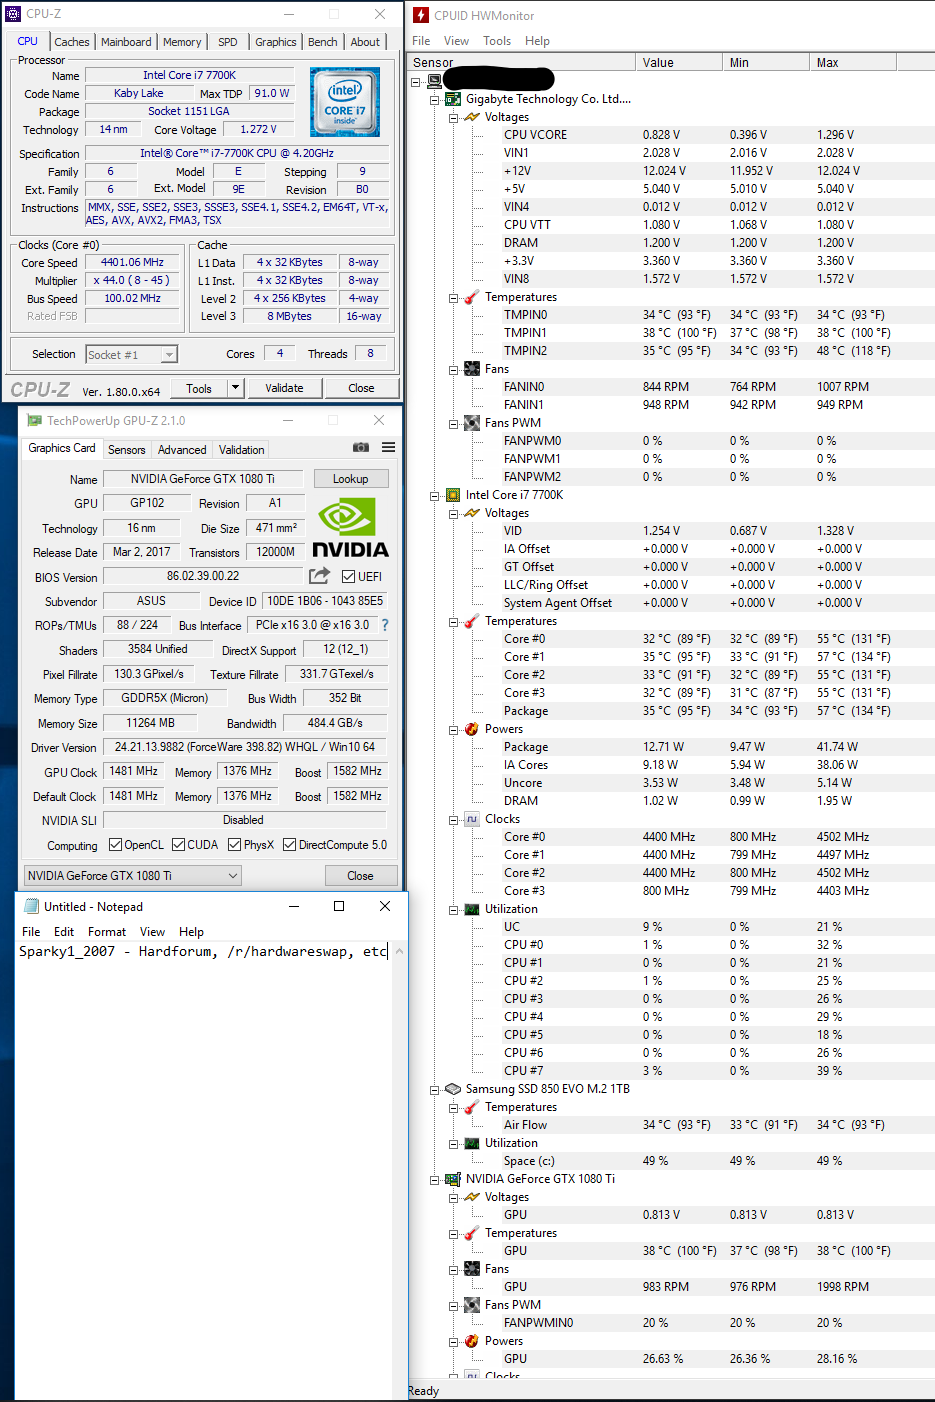The image size is (935, 1402).
Task: Switch to the Mainboard tab in CPU-Z
Action: point(126,42)
